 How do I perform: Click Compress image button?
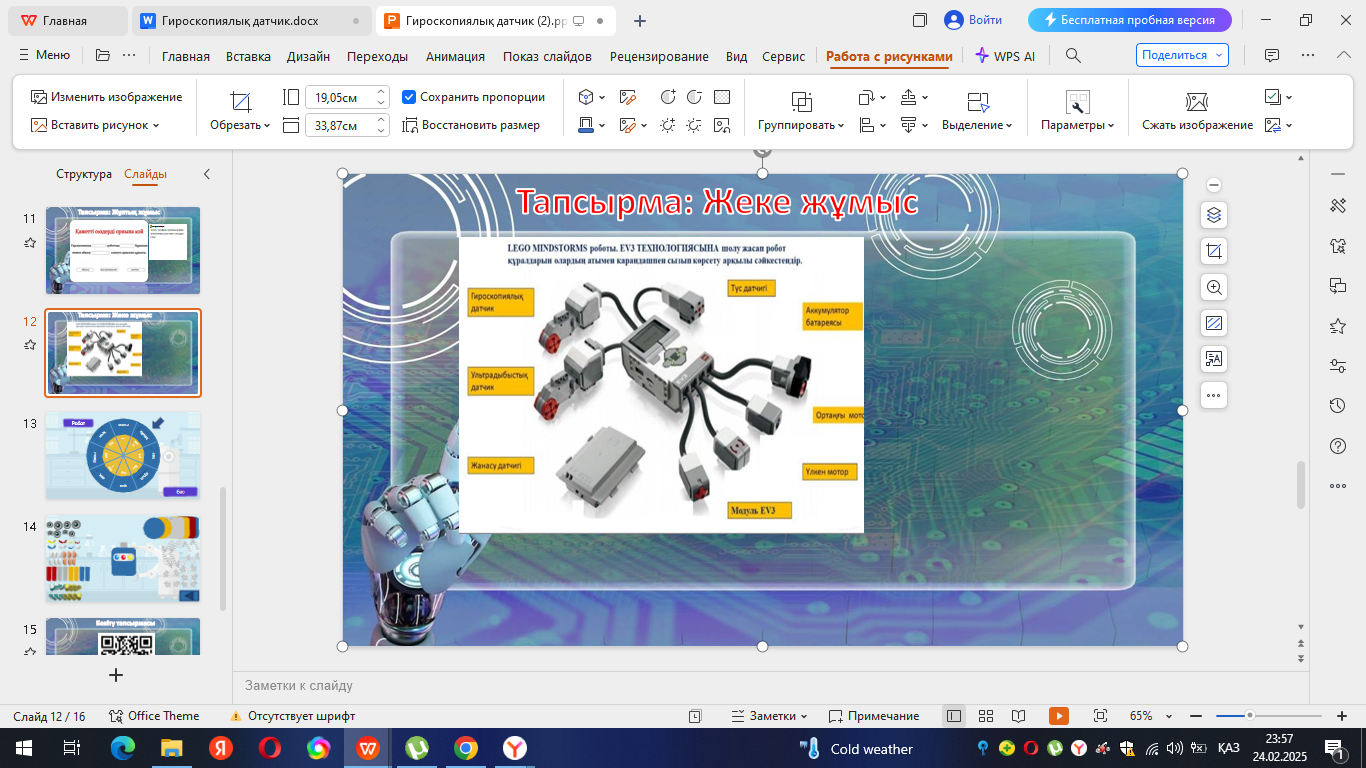pyautogui.click(x=1197, y=125)
